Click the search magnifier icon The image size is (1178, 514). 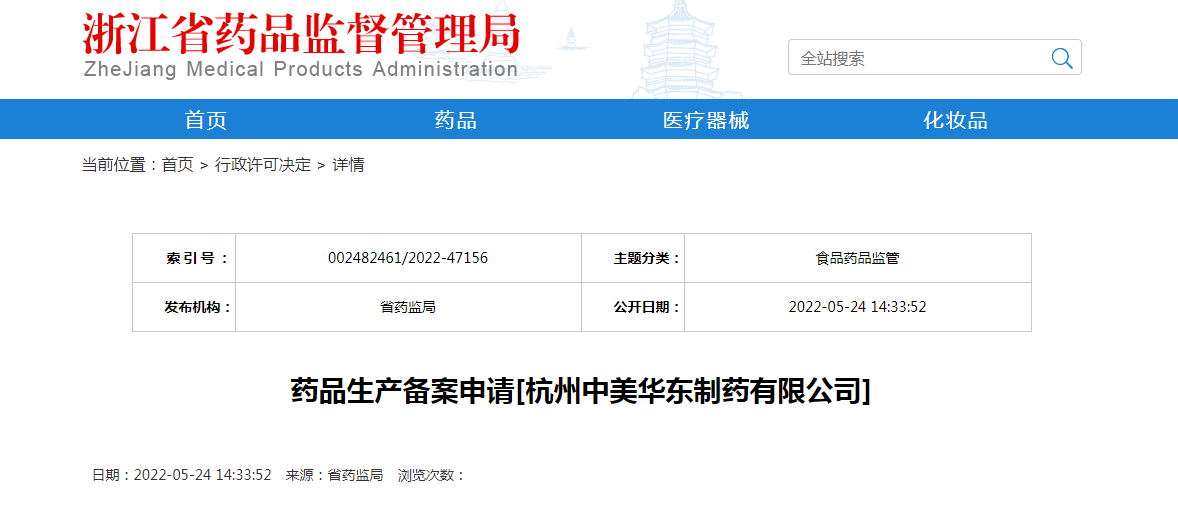1062,58
